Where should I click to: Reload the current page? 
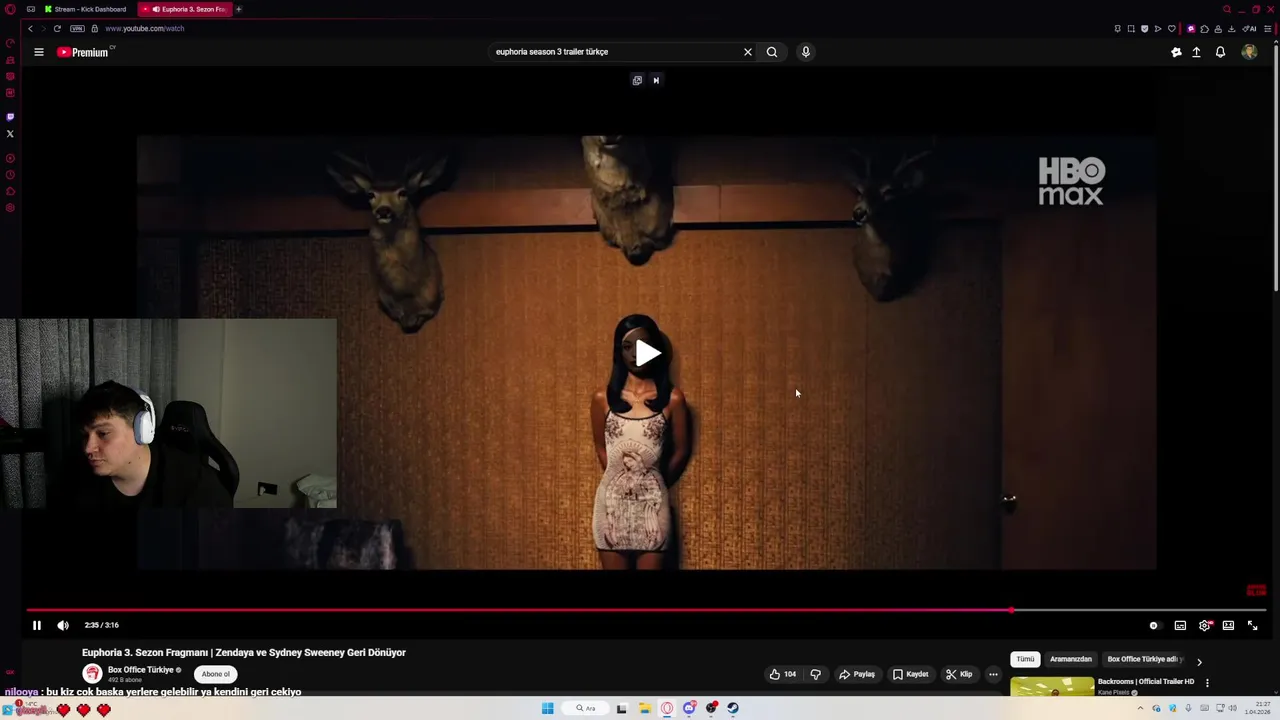[x=57, y=28]
